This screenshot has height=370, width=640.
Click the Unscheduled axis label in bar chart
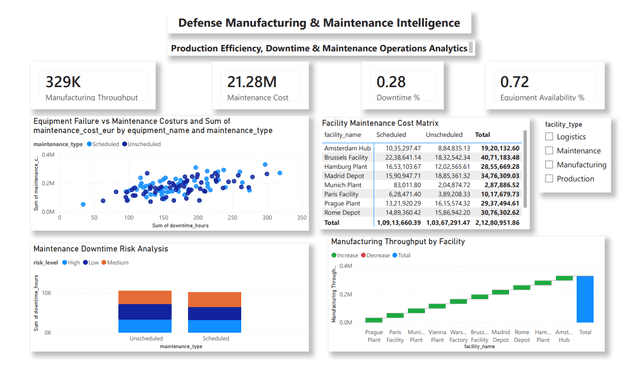[146, 339]
